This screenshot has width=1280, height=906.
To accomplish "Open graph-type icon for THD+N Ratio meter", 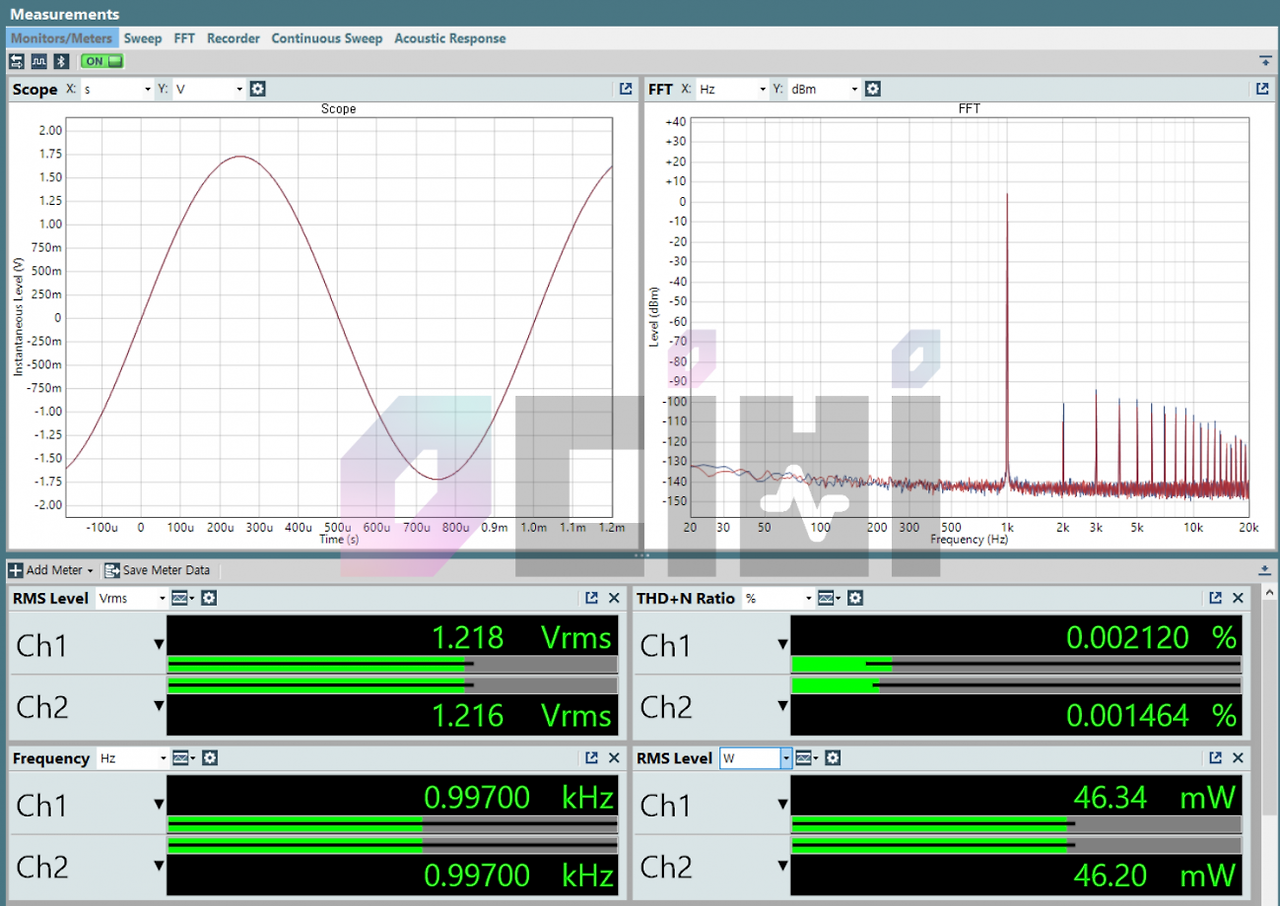I will pos(830,598).
